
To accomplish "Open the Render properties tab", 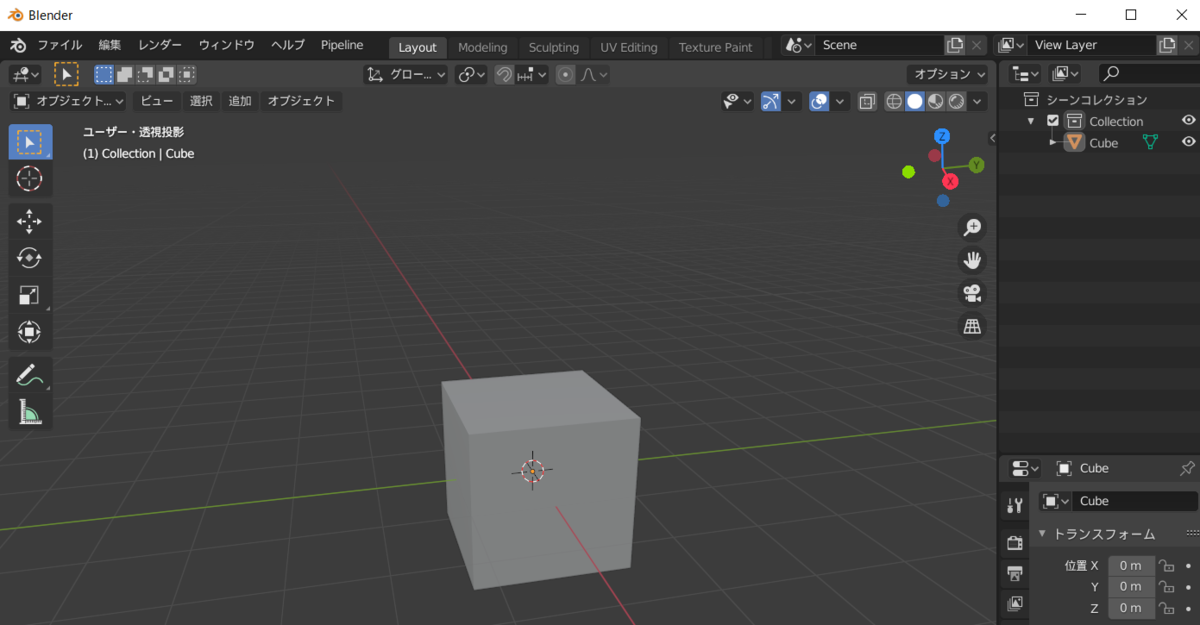I will click(1015, 542).
